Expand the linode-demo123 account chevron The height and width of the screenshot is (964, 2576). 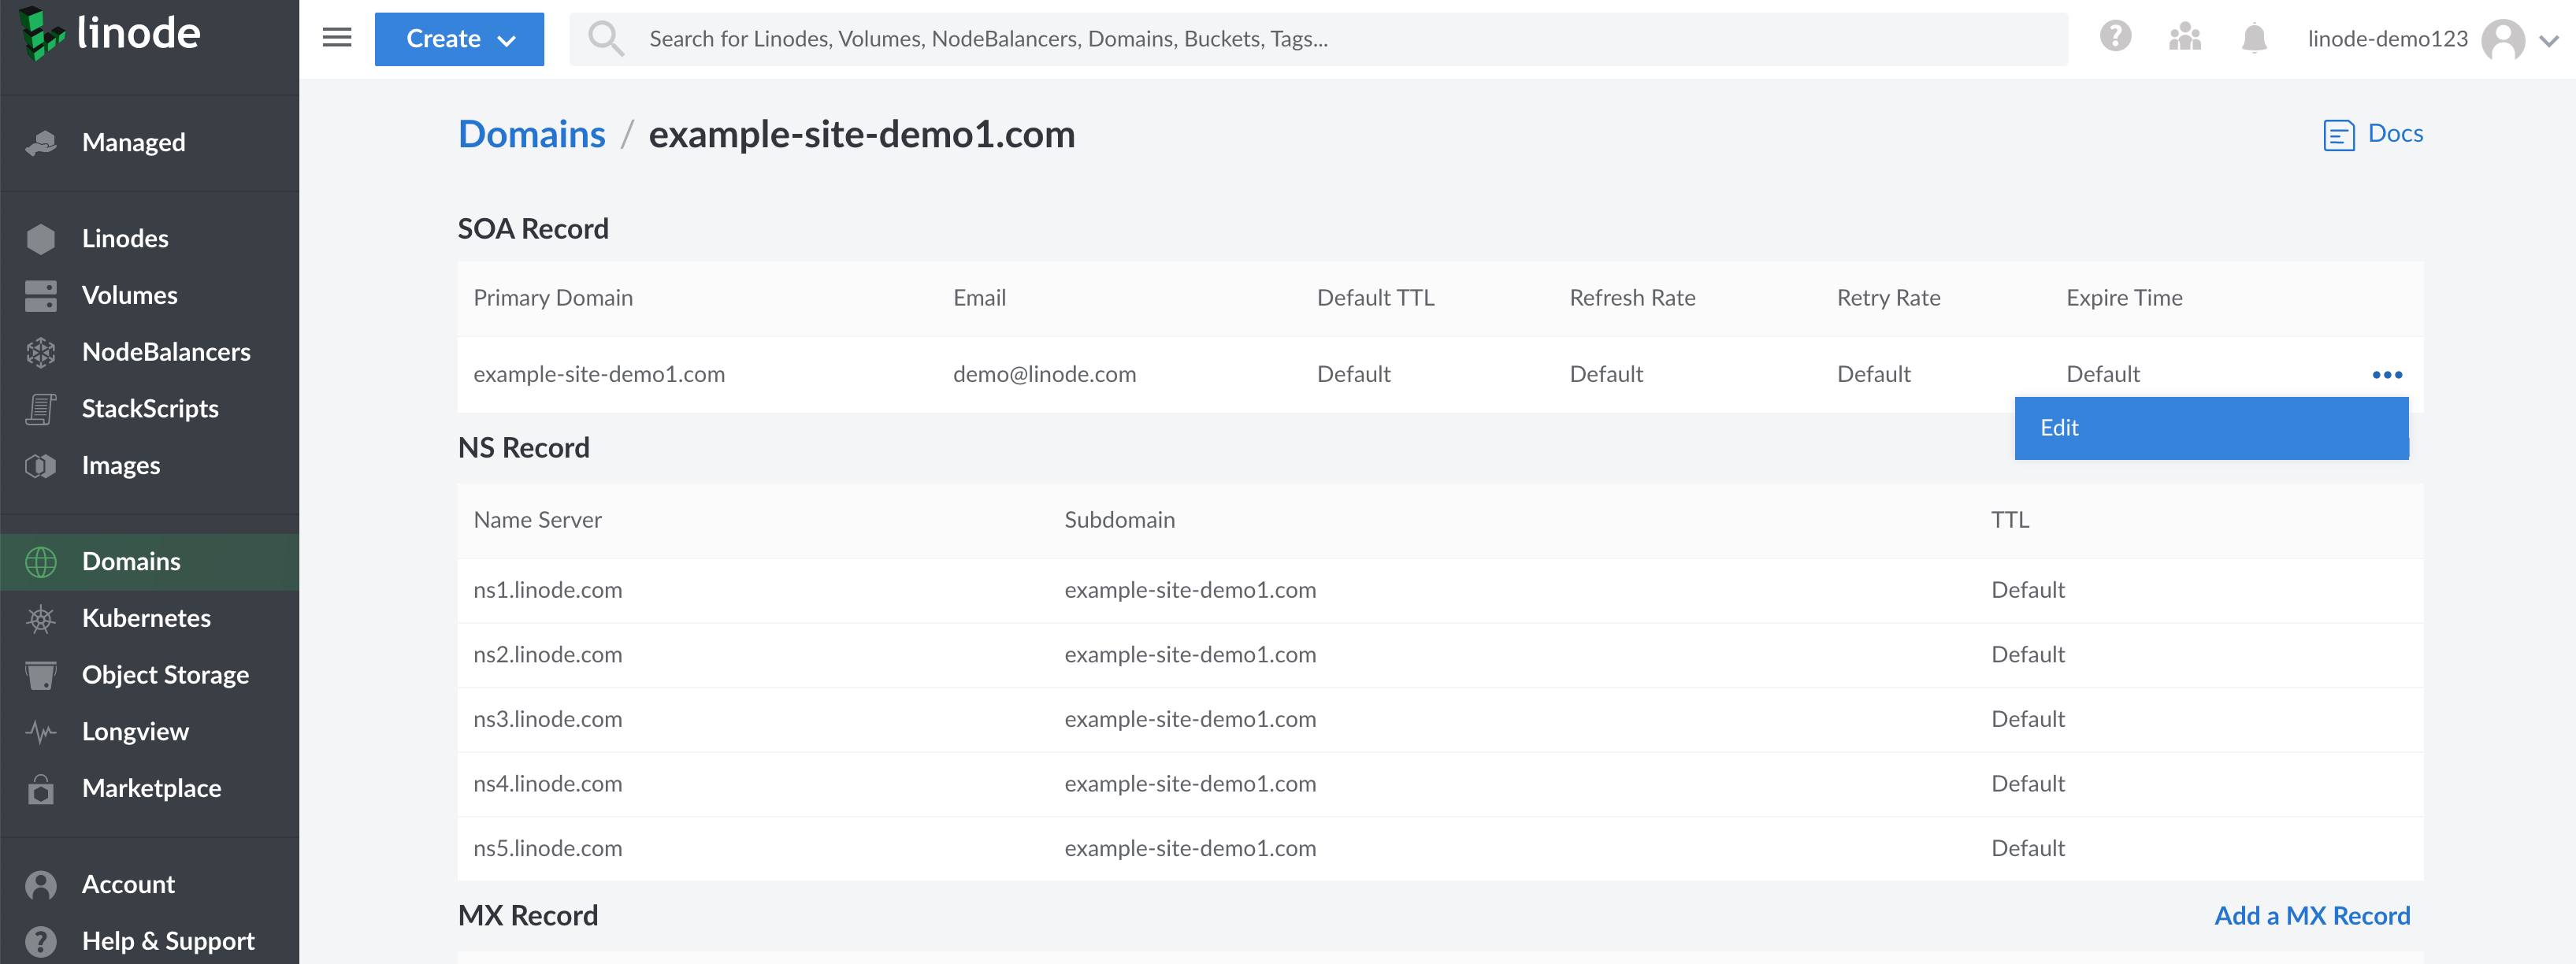click(x=2549, y=40)
